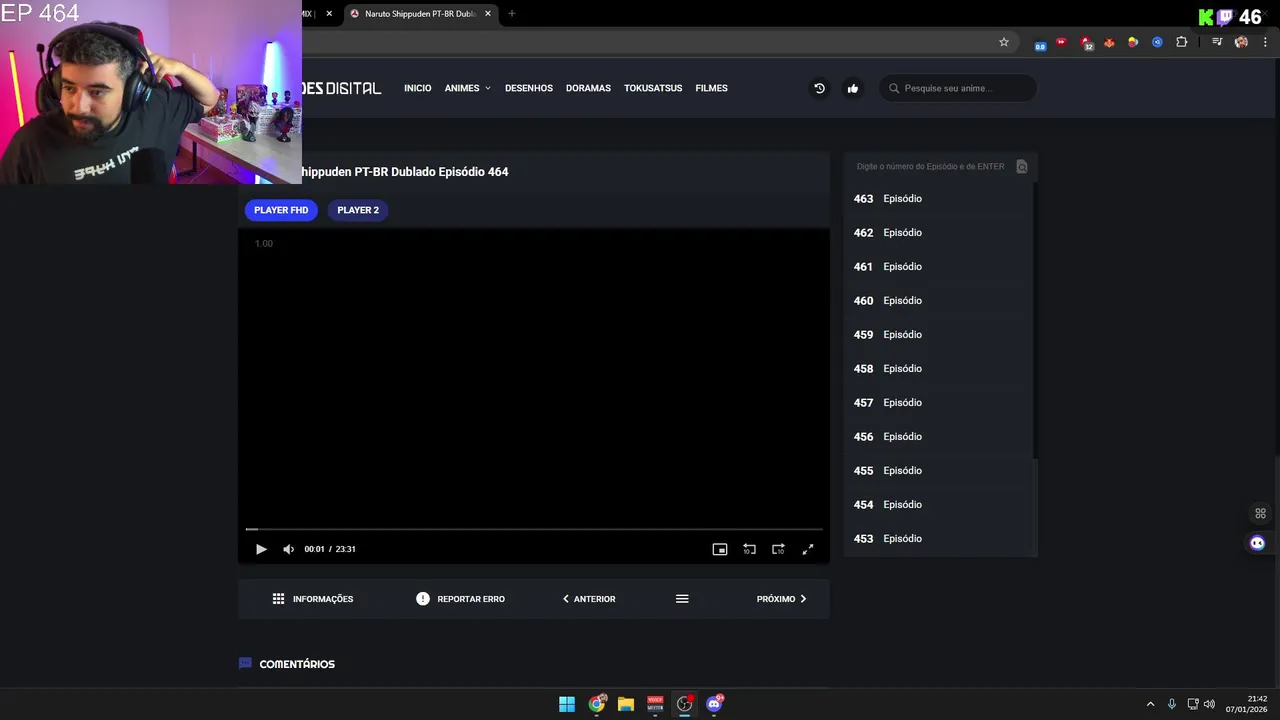Click the search magnifier icon
Viewport: 1280px width, 720px height.
tap(894, 88)
